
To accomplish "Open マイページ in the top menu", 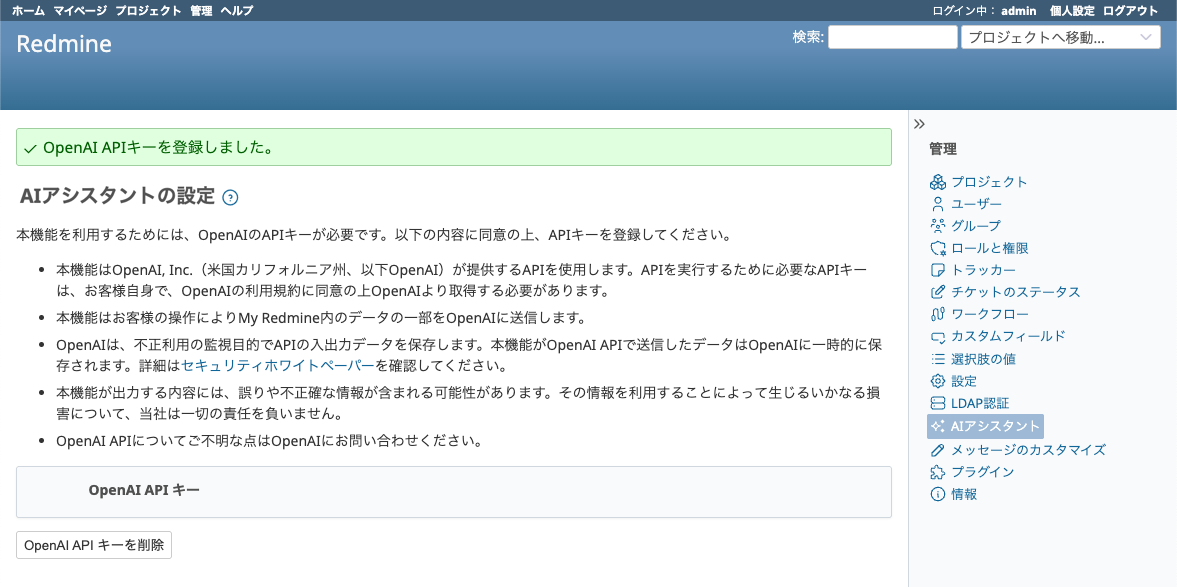I will point(80,11).
